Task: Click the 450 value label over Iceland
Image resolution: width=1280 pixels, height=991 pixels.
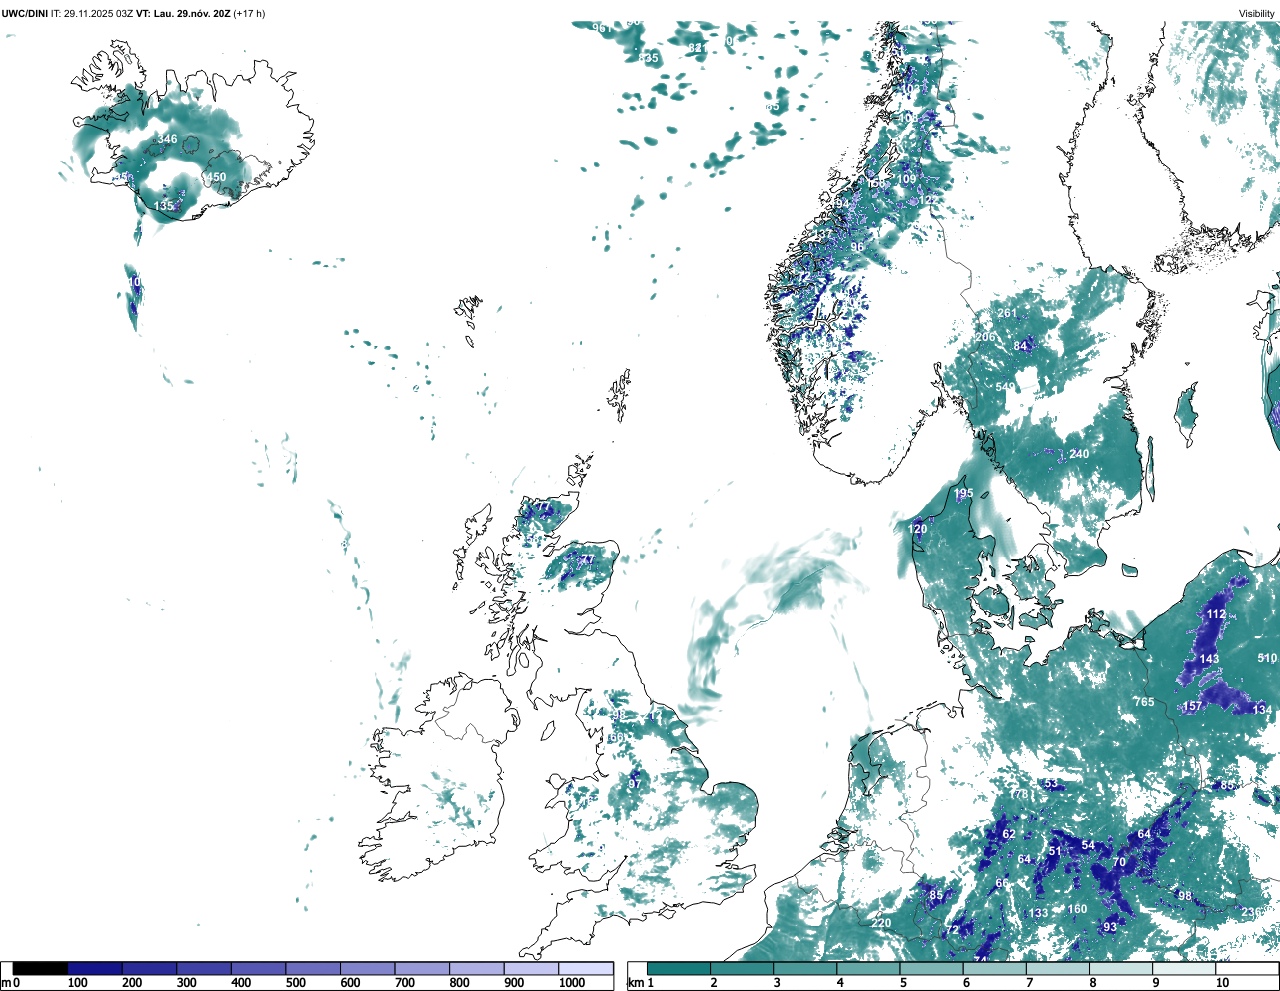Action: coord(216,177)
